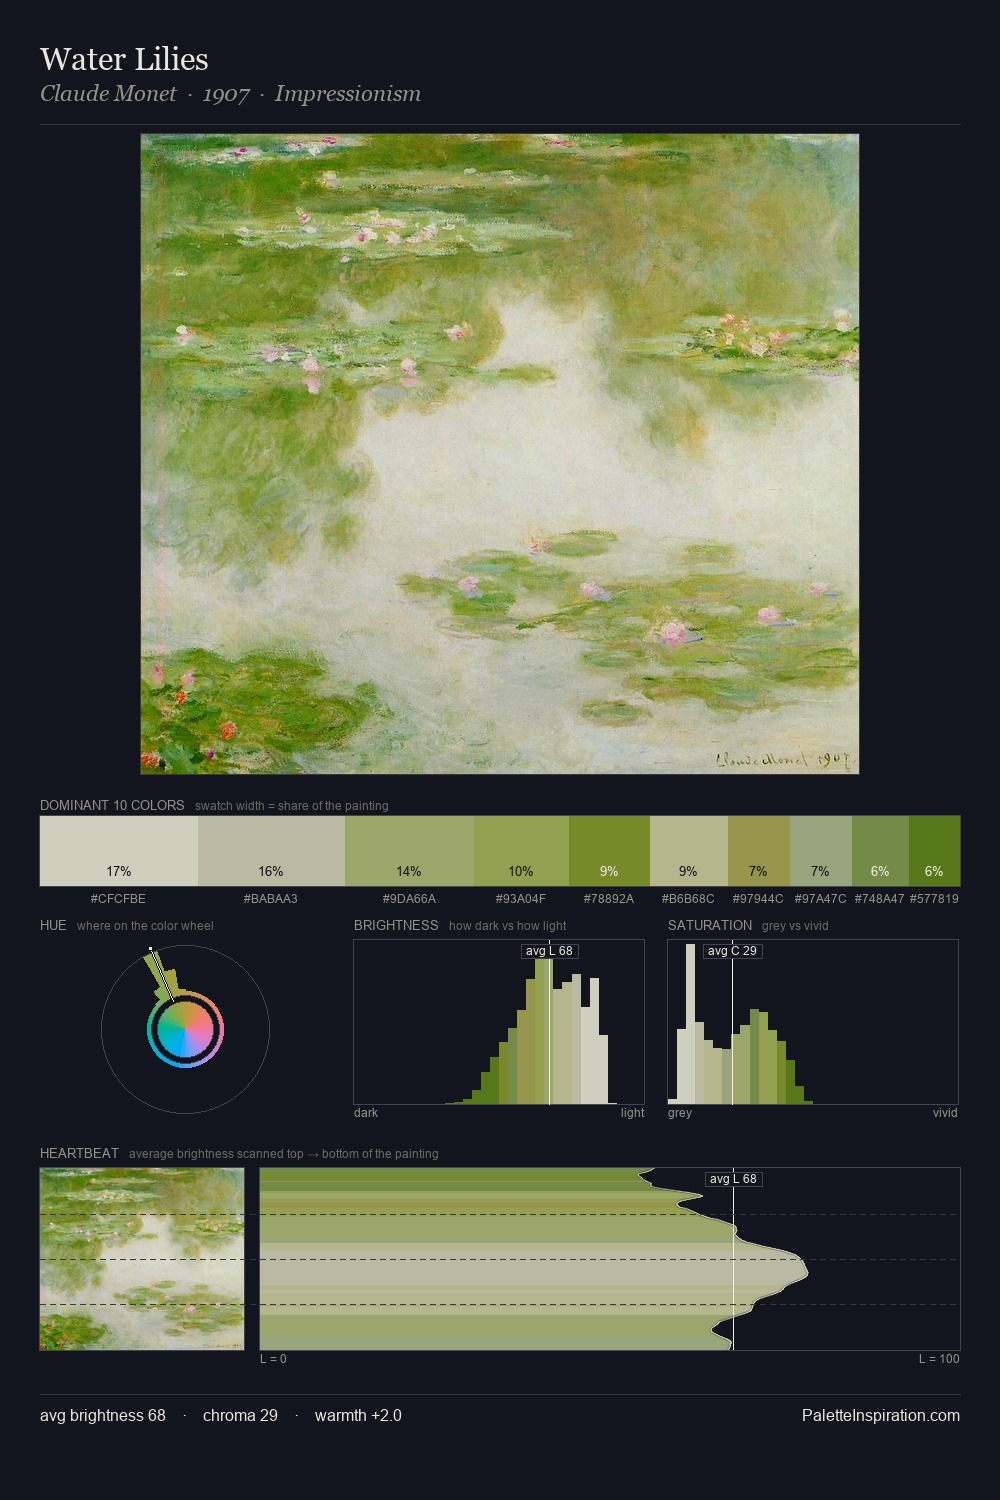The width and height of the screenshot is (1000, 1500).
Task: Open the small Heartbeat painting thumbnail
Action: pyautogui.click(x=142, y=1259)
